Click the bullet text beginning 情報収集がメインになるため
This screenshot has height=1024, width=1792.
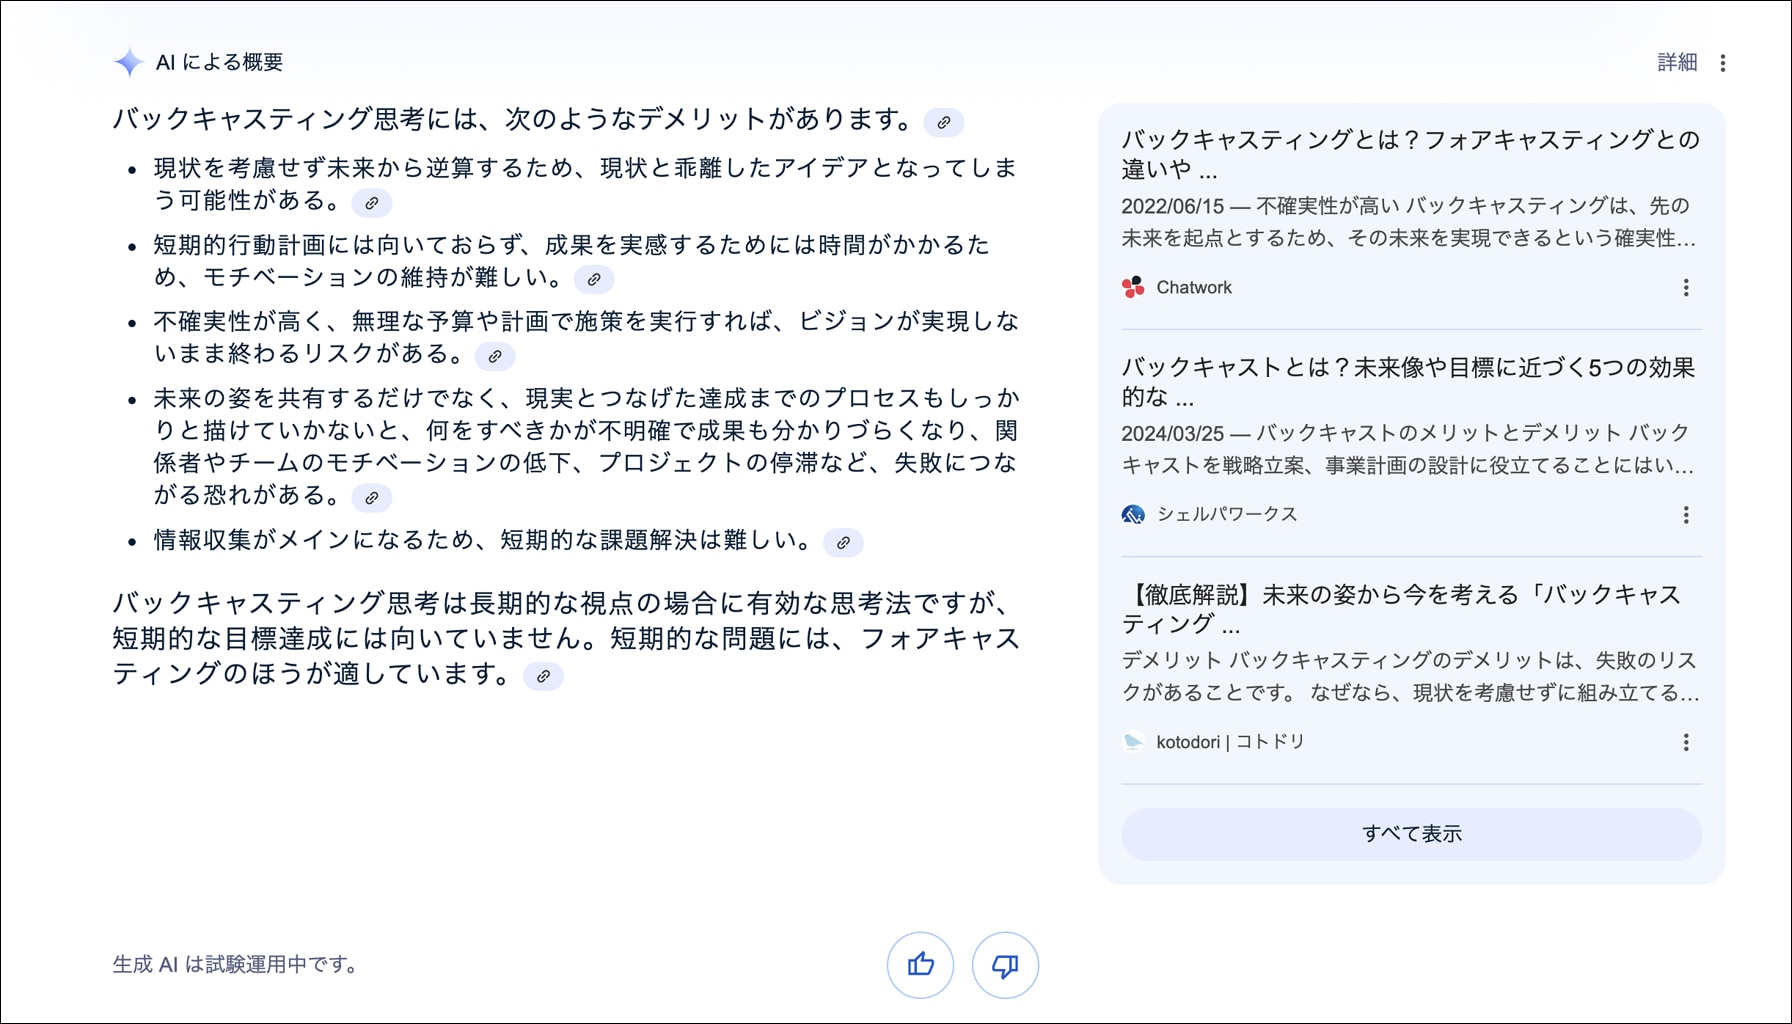pyautogui.click(x=484, y=540)
